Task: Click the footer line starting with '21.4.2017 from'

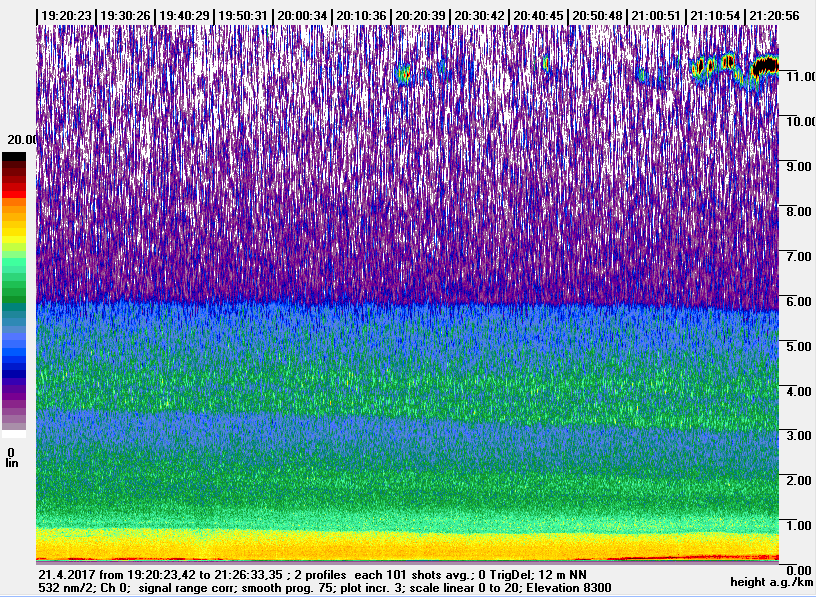Action: [312, 575]
